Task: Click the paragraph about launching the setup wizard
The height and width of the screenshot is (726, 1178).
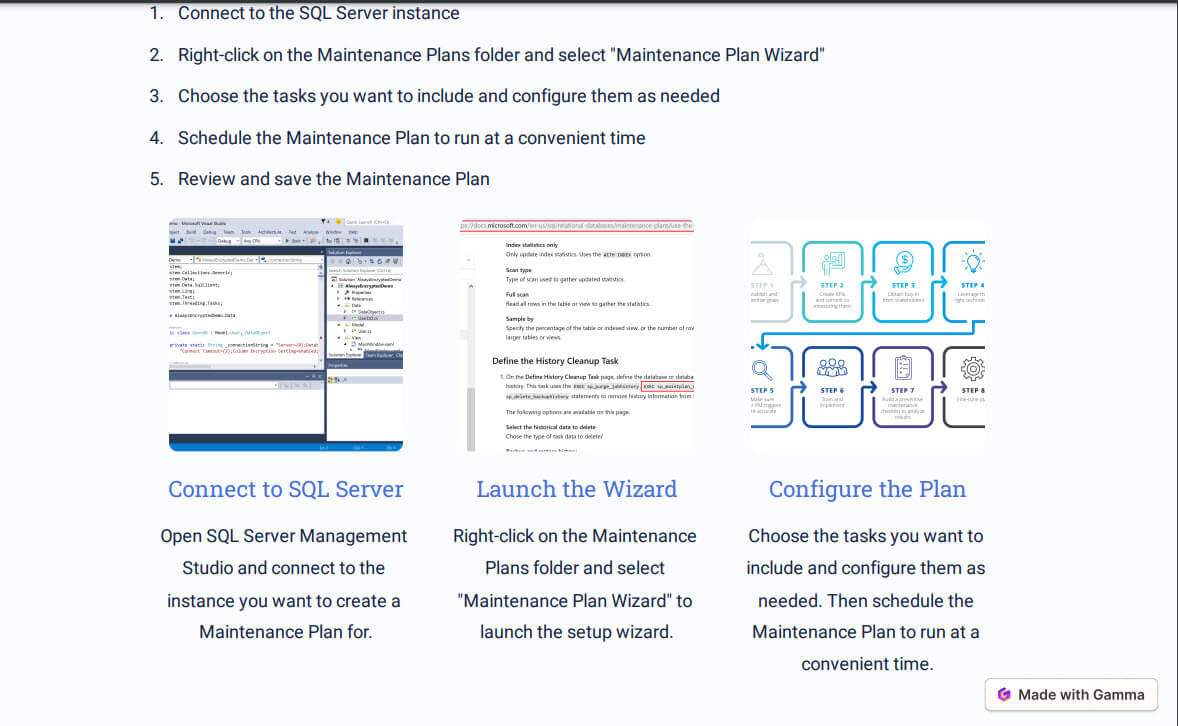Action: click(575, 584)
